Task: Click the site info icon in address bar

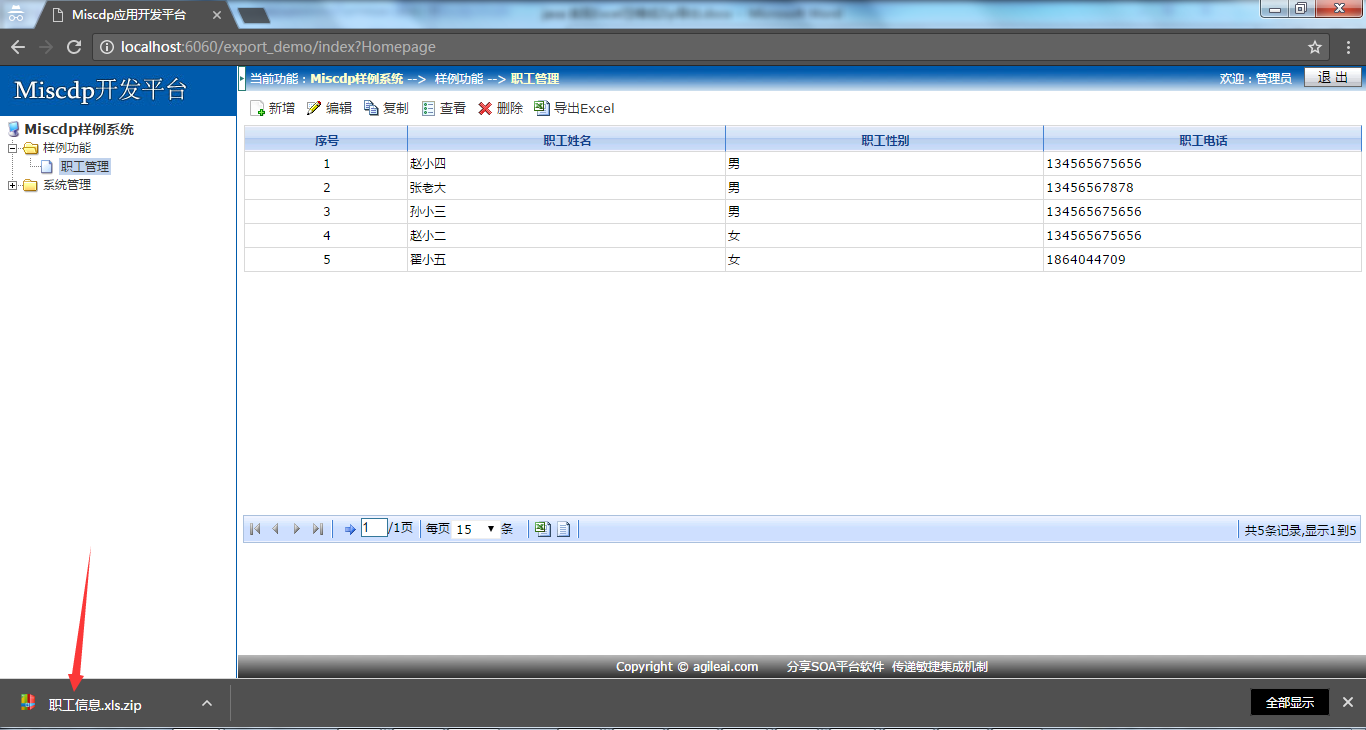Action: (107, 47)
